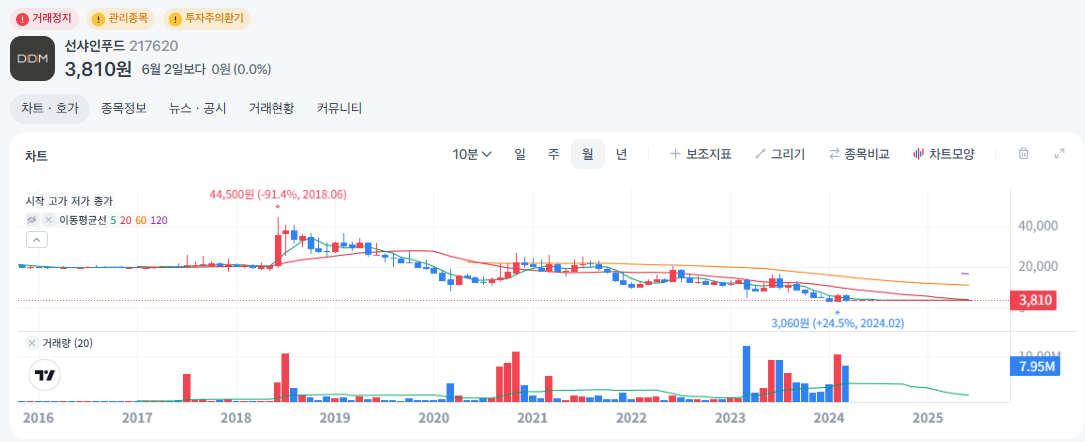Click the 40,000 price axis label
1085x442 pixels.
click(1039, 225)
